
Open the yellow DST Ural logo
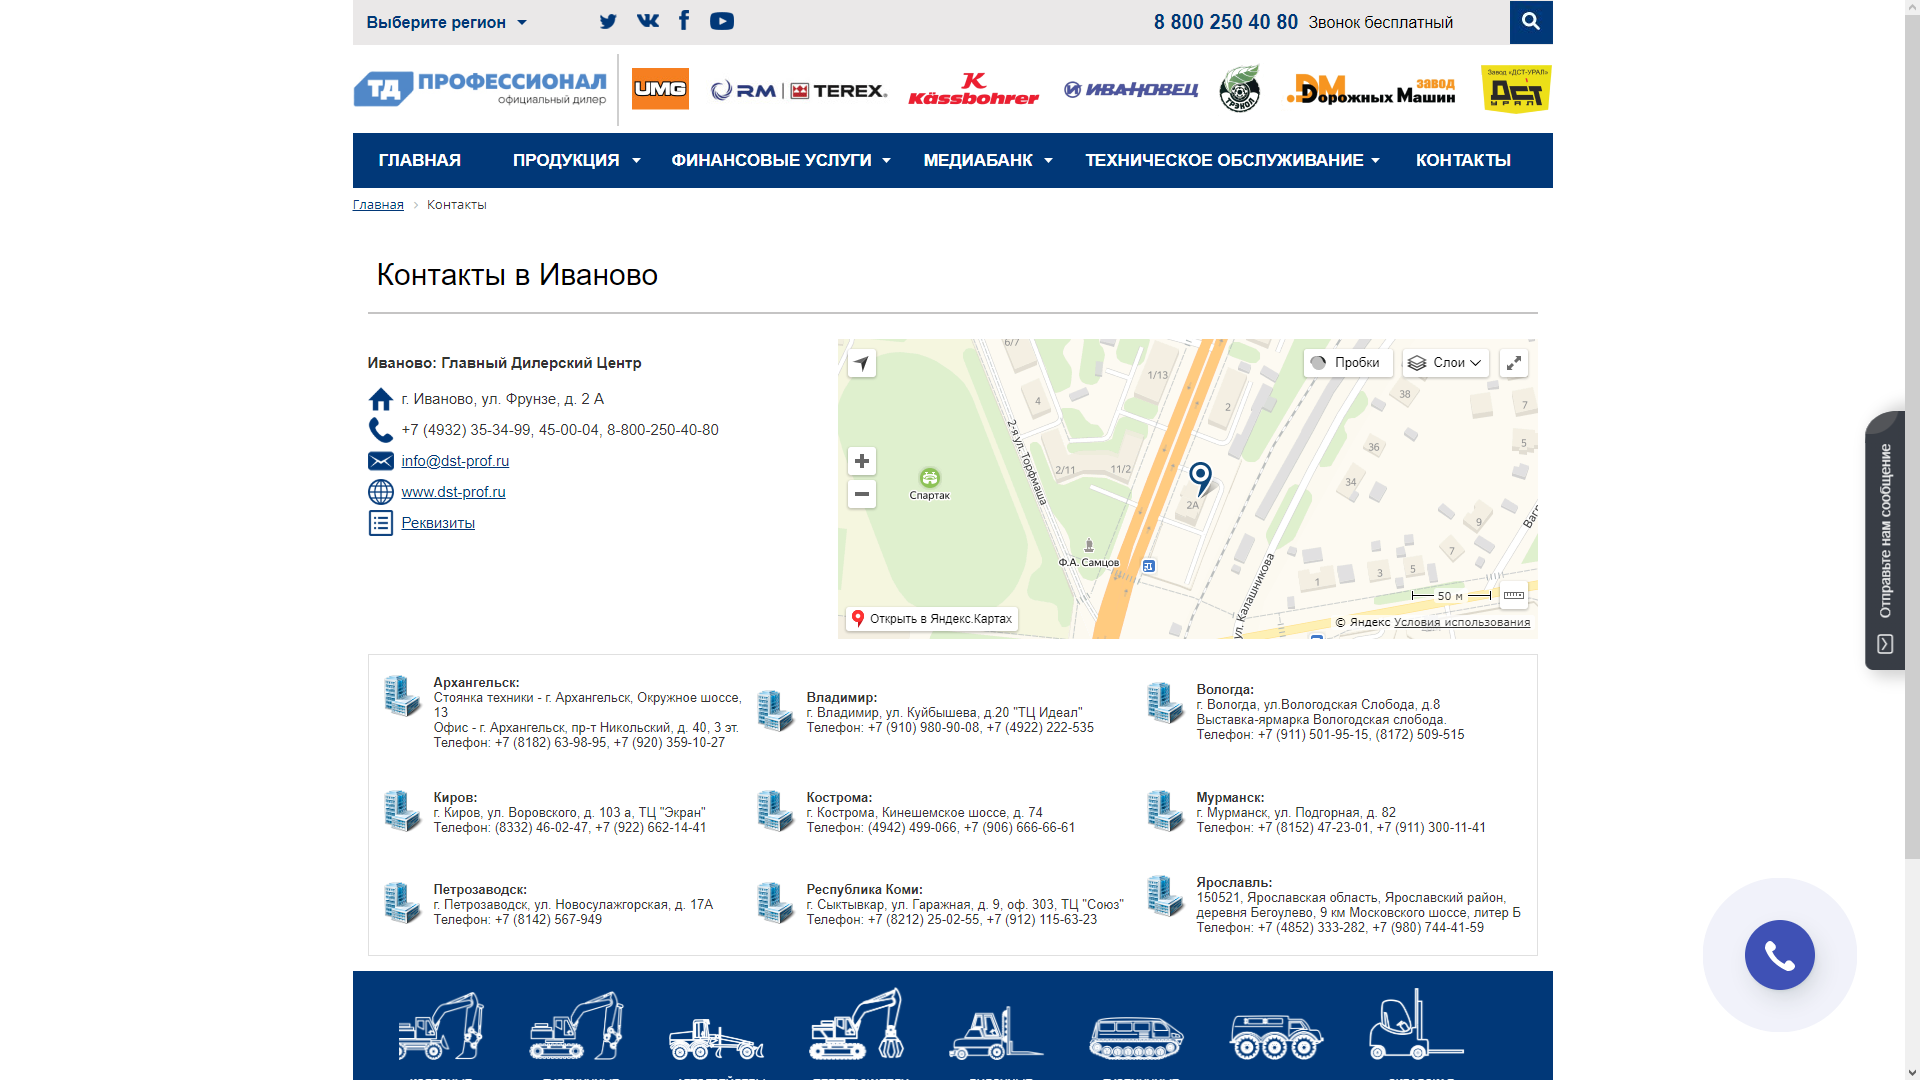point(1516,89)
